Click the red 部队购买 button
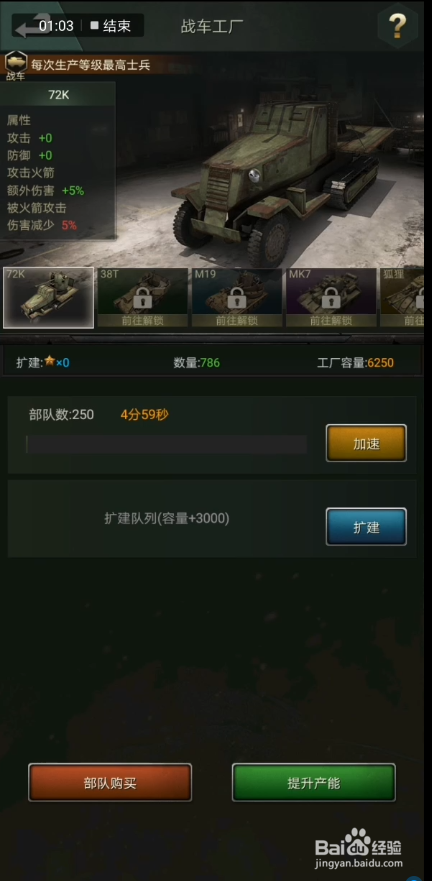Screen dimensions: 432x881 [110, 783]
